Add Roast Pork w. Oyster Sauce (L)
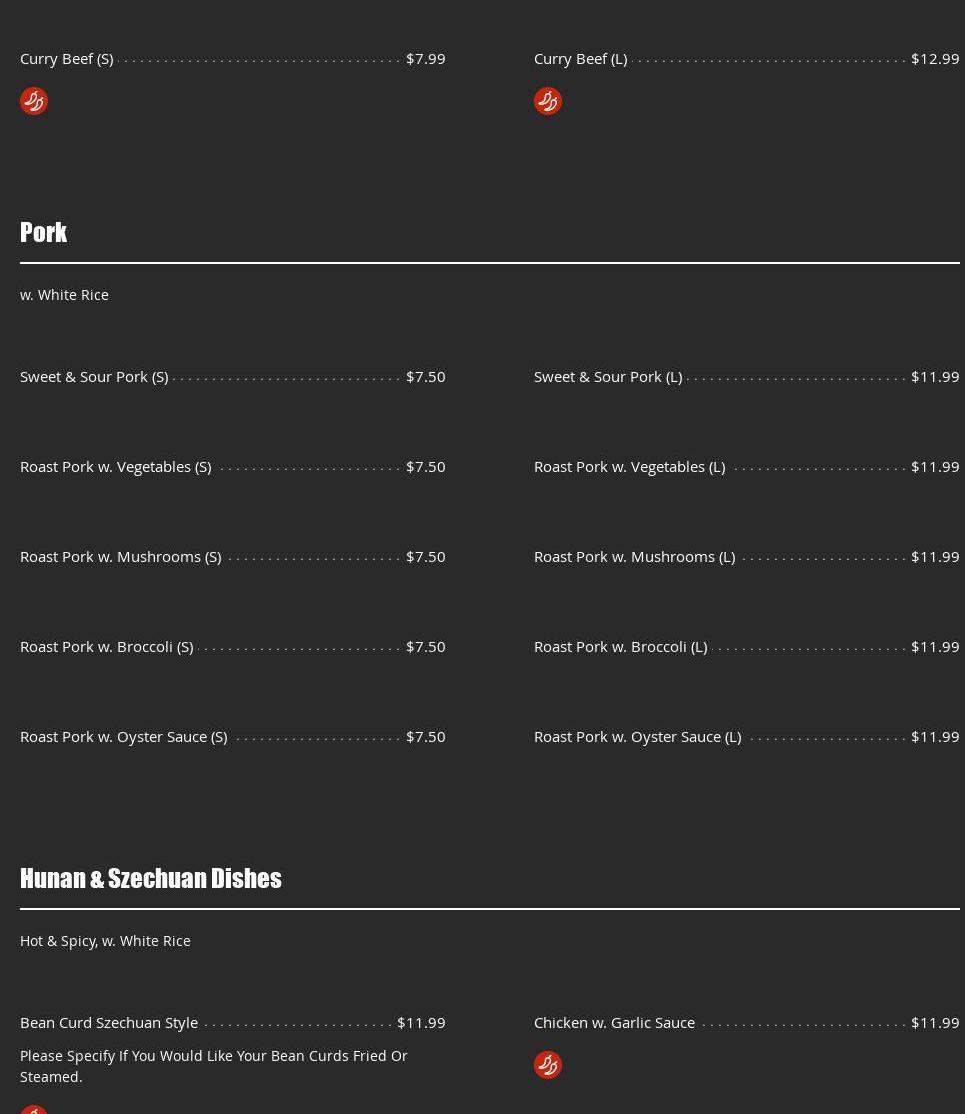Viewport: 965px width, 1114px height. (x=638, y=736)
